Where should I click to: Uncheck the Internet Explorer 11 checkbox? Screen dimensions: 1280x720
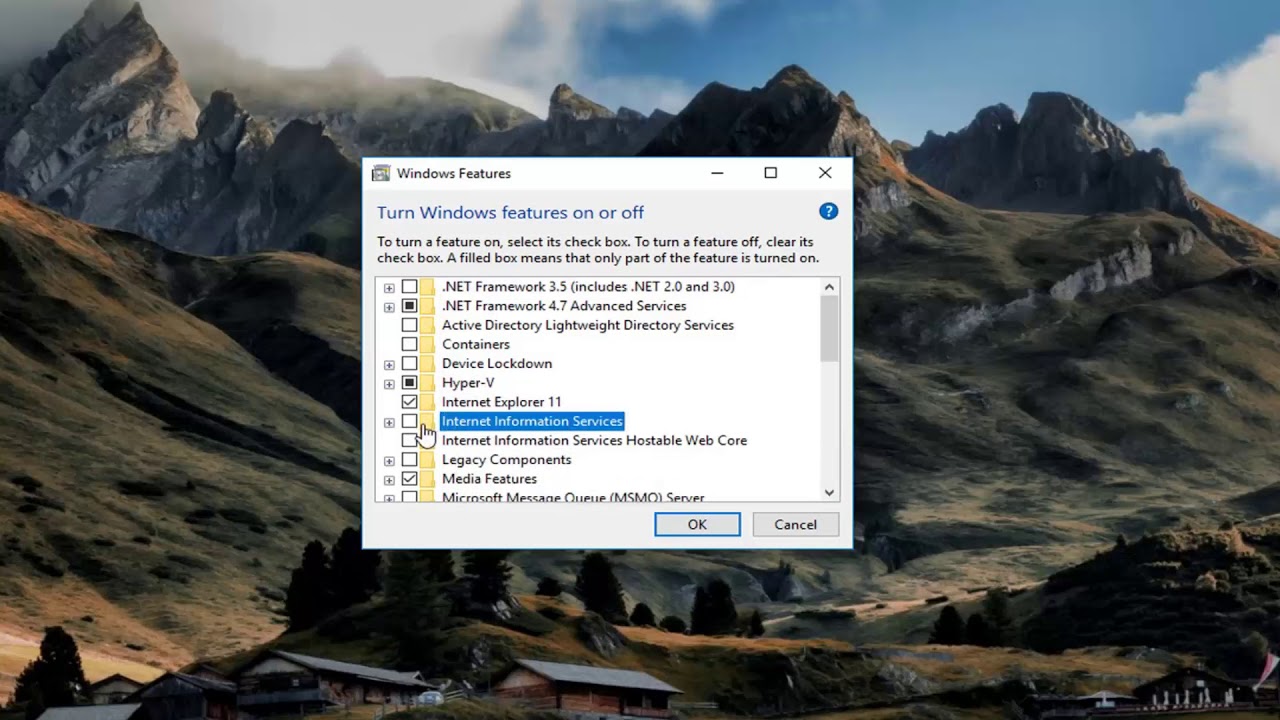pos(409,402)
